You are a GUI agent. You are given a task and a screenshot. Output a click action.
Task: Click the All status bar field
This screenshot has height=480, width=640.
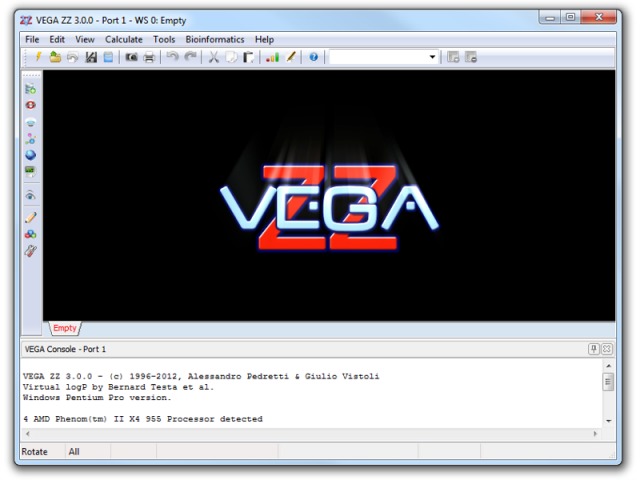(x=88, y=452)
